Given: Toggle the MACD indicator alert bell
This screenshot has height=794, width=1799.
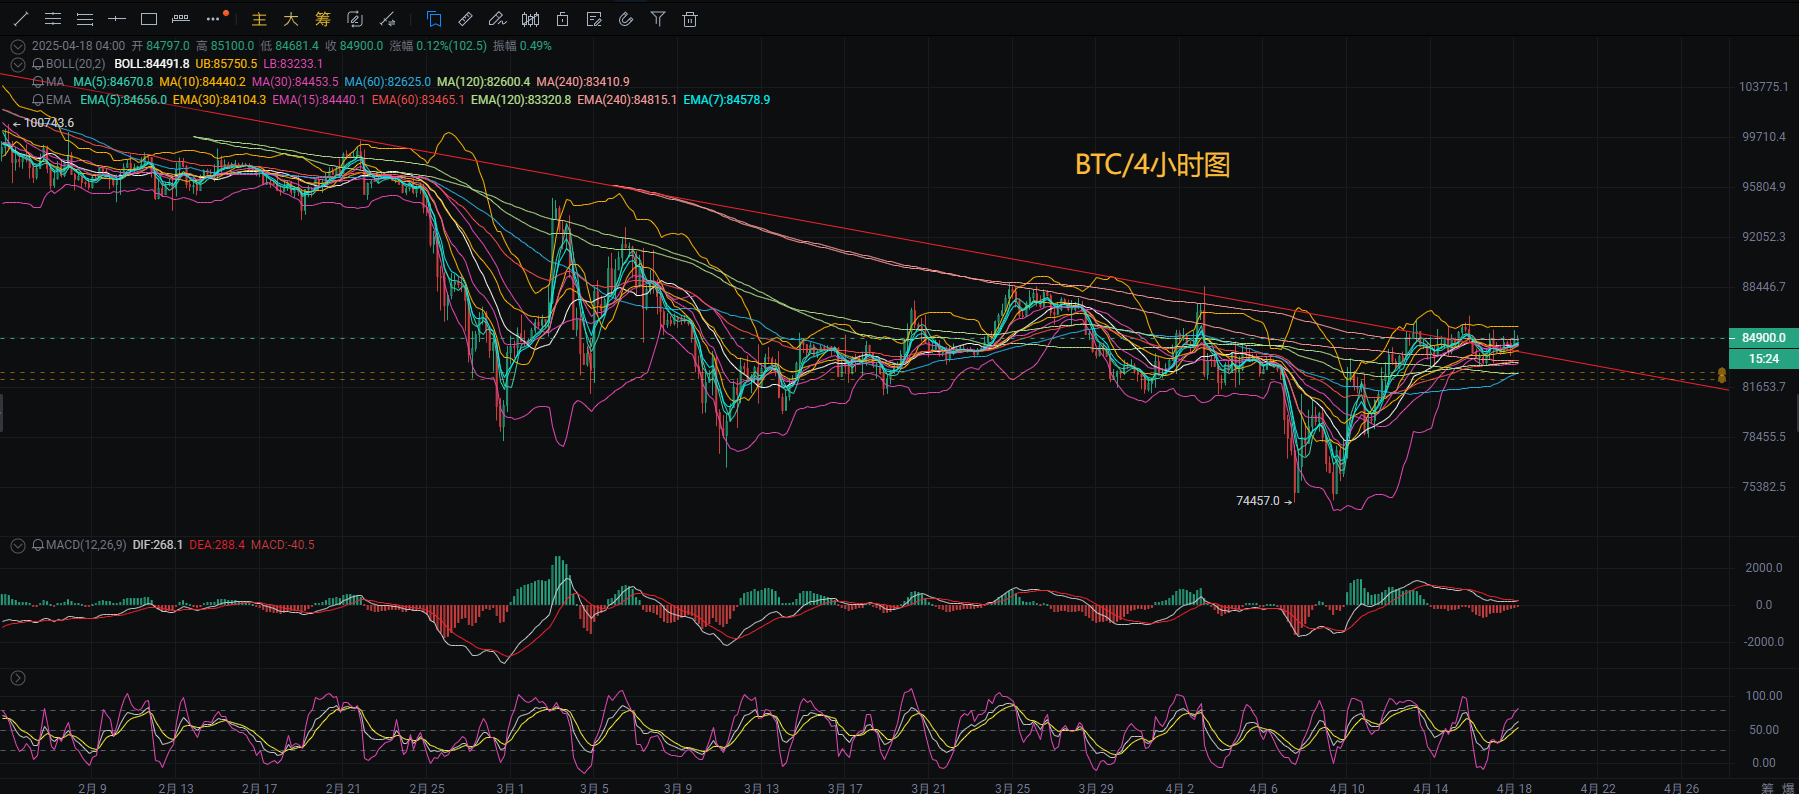Looking at the screenshot, I should (38, 545).
